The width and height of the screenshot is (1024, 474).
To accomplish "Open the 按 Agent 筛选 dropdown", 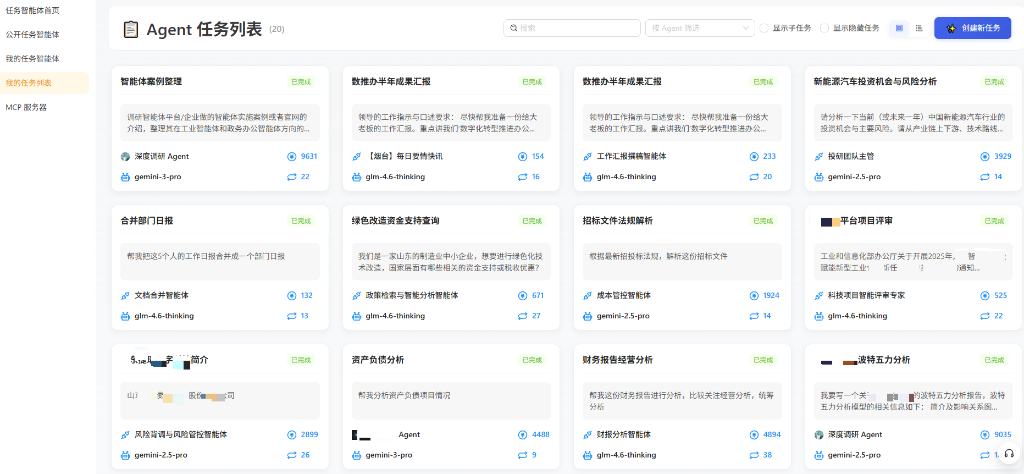I will [x=699, y=28].
